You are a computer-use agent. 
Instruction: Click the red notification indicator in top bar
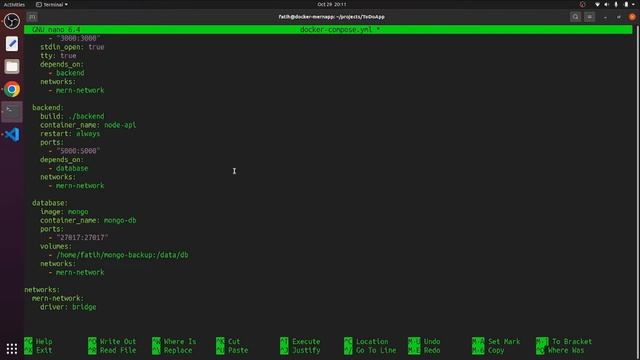point(582,4)
